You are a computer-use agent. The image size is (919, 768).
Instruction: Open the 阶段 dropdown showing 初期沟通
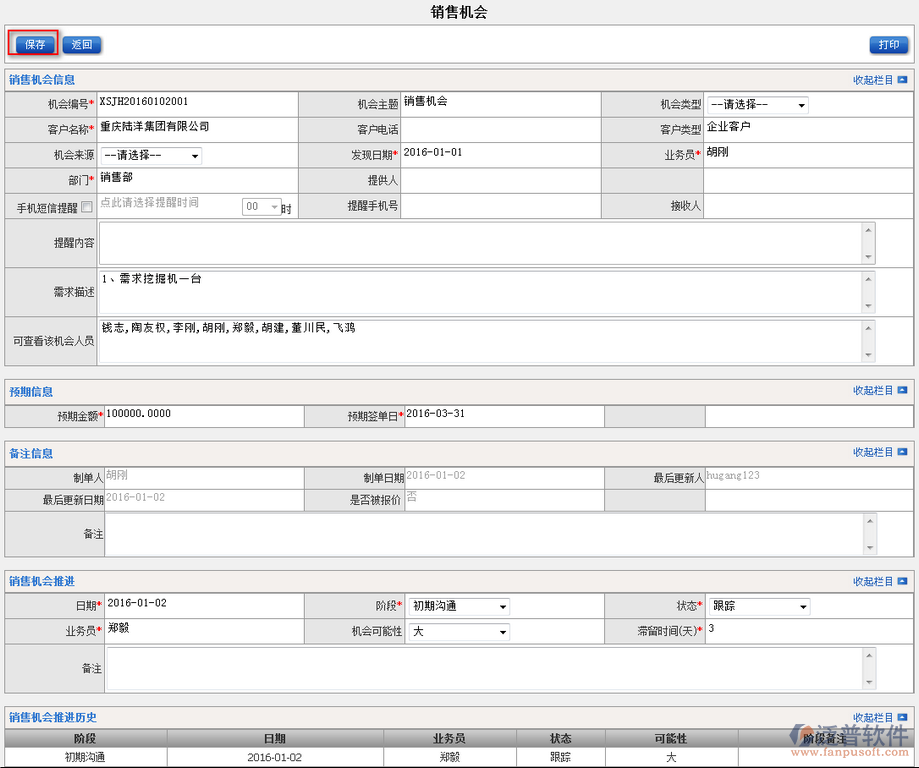pyautogui.click(x=459, y=606)
